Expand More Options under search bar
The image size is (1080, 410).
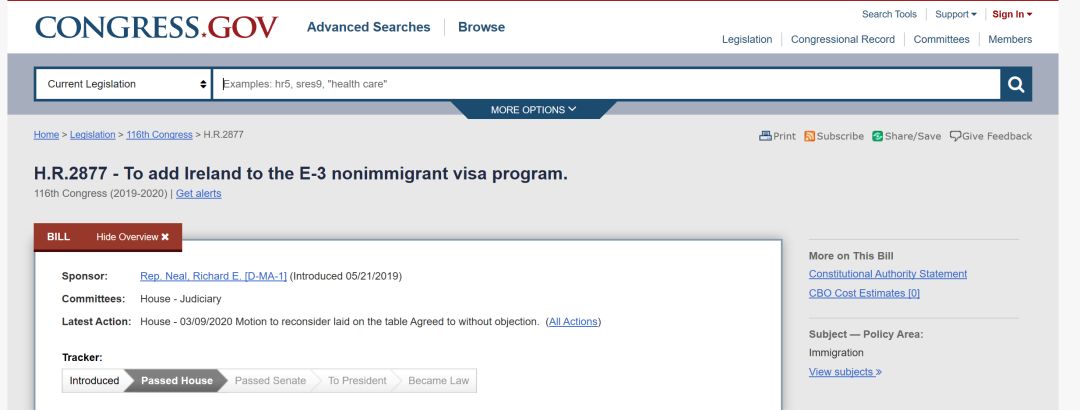[x=533, y=110]
